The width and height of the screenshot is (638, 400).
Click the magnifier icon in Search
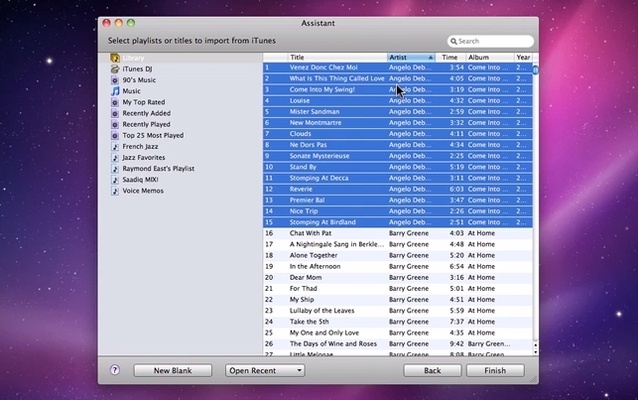pos(454,41)
